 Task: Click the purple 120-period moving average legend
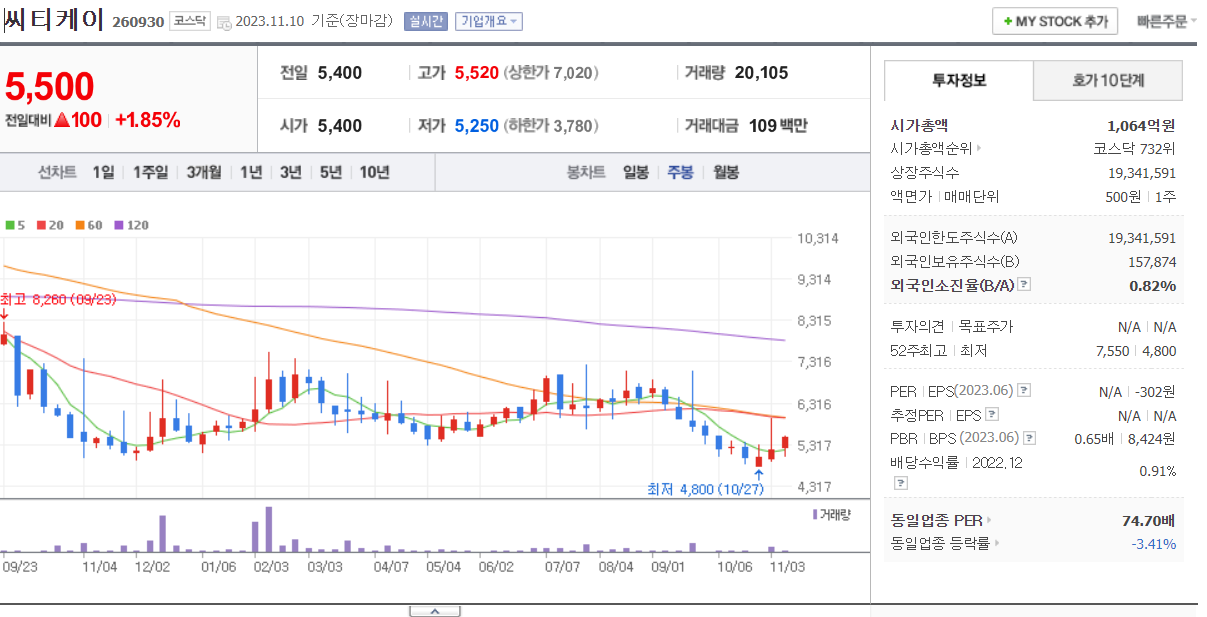[131, 225]
